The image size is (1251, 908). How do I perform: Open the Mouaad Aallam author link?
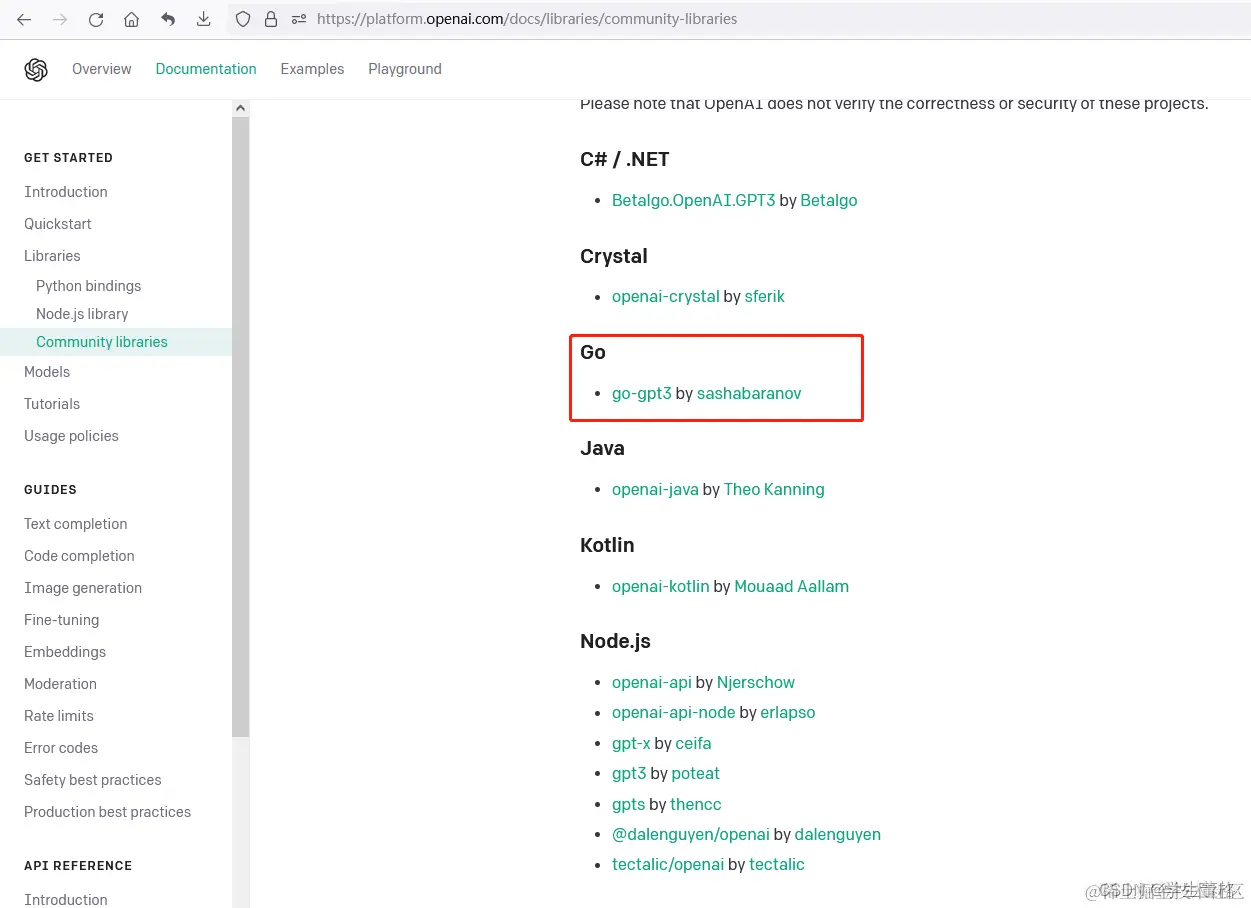coord(792,586)
